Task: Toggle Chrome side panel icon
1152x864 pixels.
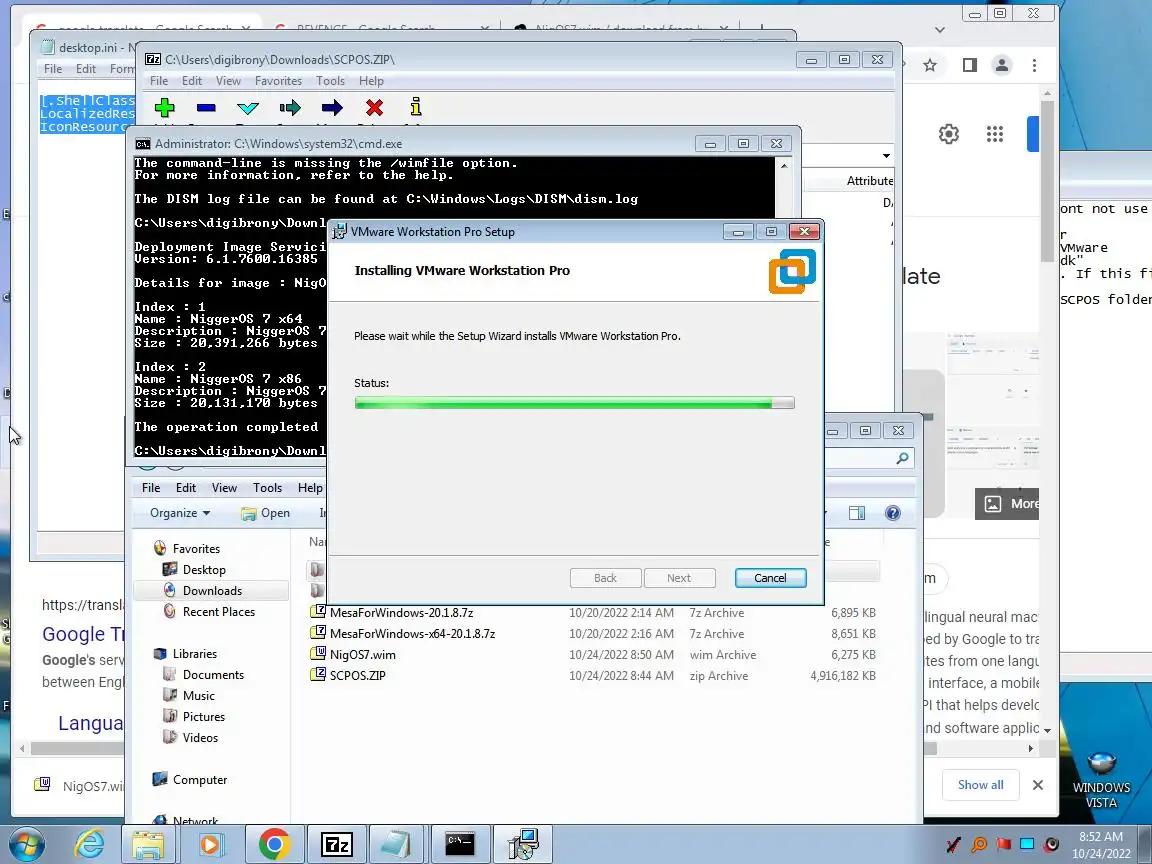Action: point(970,65)
